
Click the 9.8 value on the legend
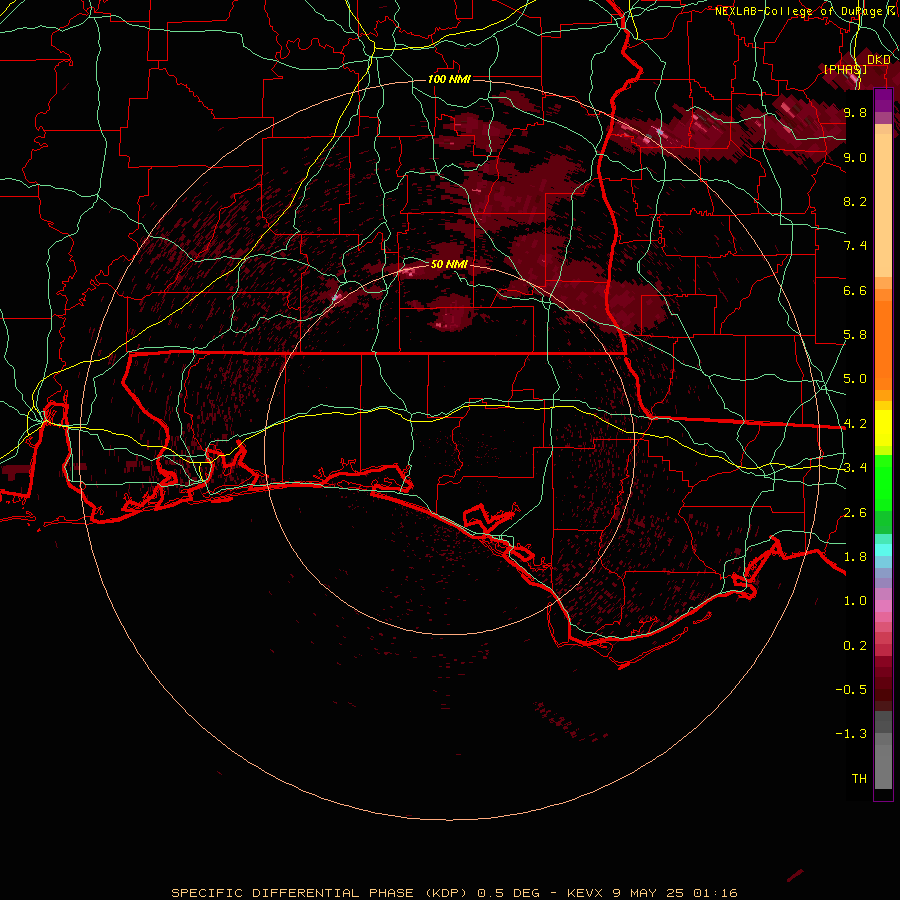855,112
